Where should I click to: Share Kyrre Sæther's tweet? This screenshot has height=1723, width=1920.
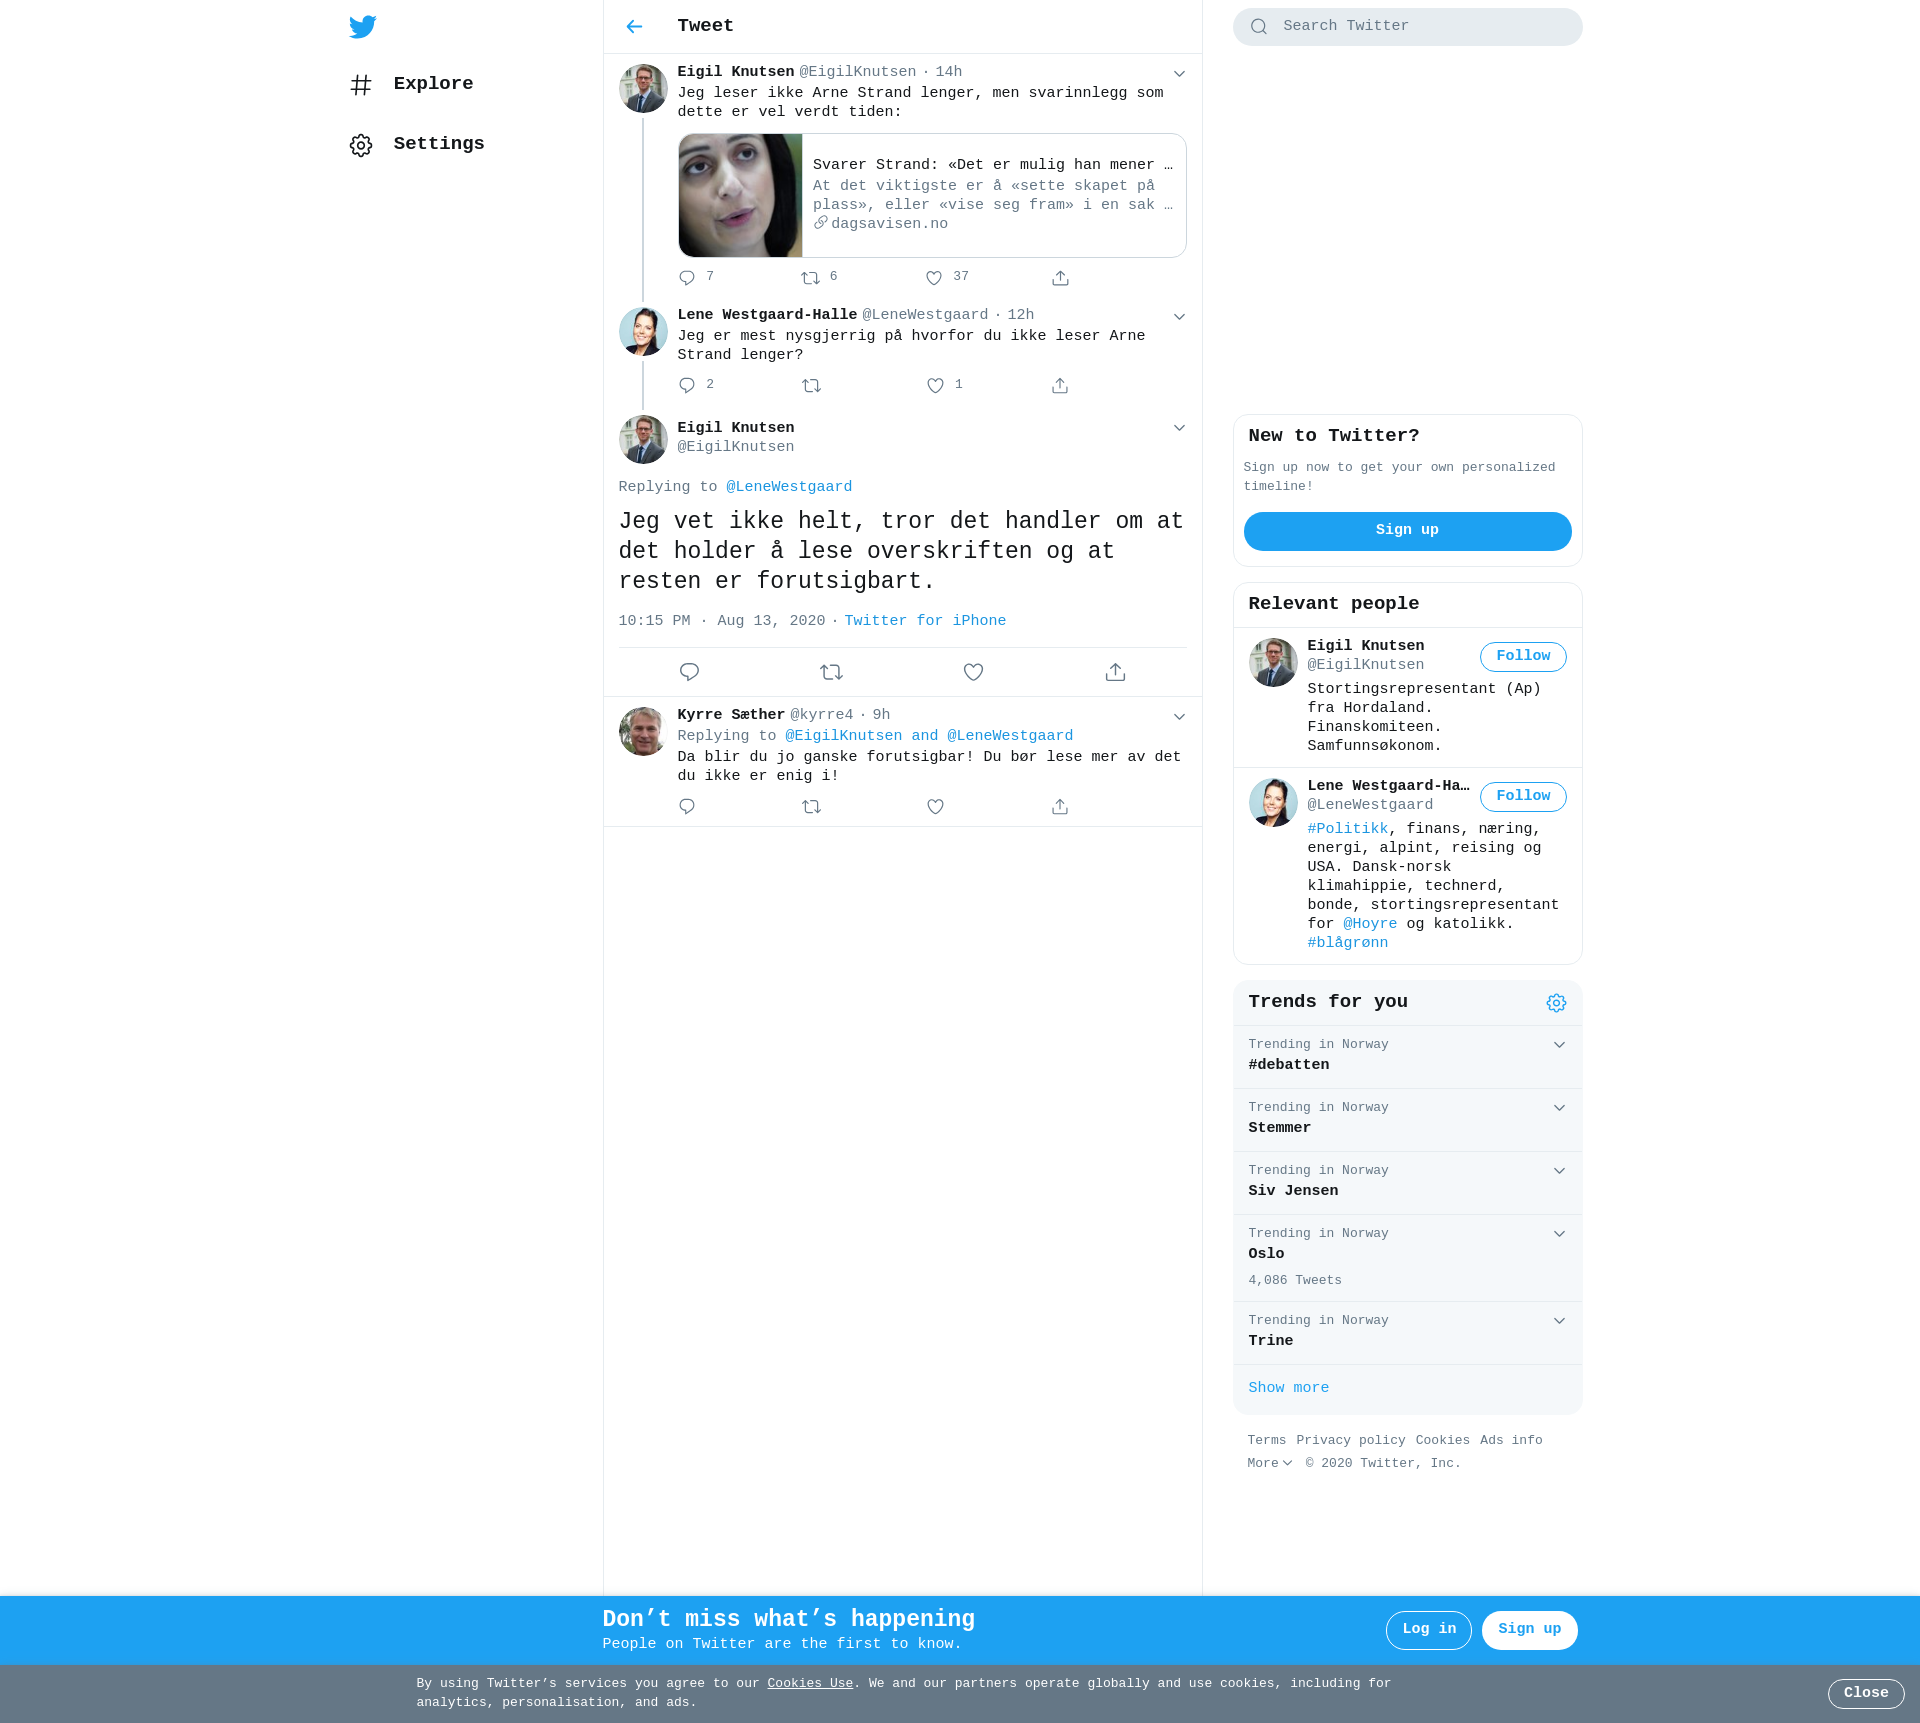tap(1060, 807)
